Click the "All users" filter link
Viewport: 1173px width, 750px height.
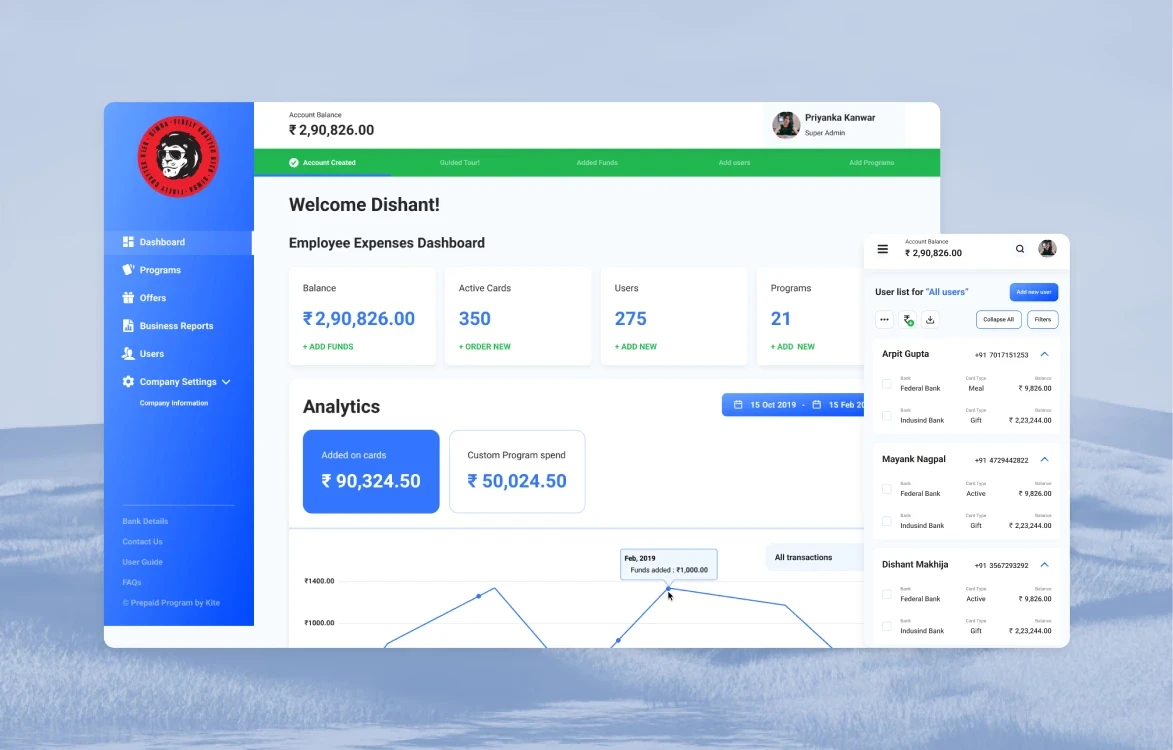point(947,292)
